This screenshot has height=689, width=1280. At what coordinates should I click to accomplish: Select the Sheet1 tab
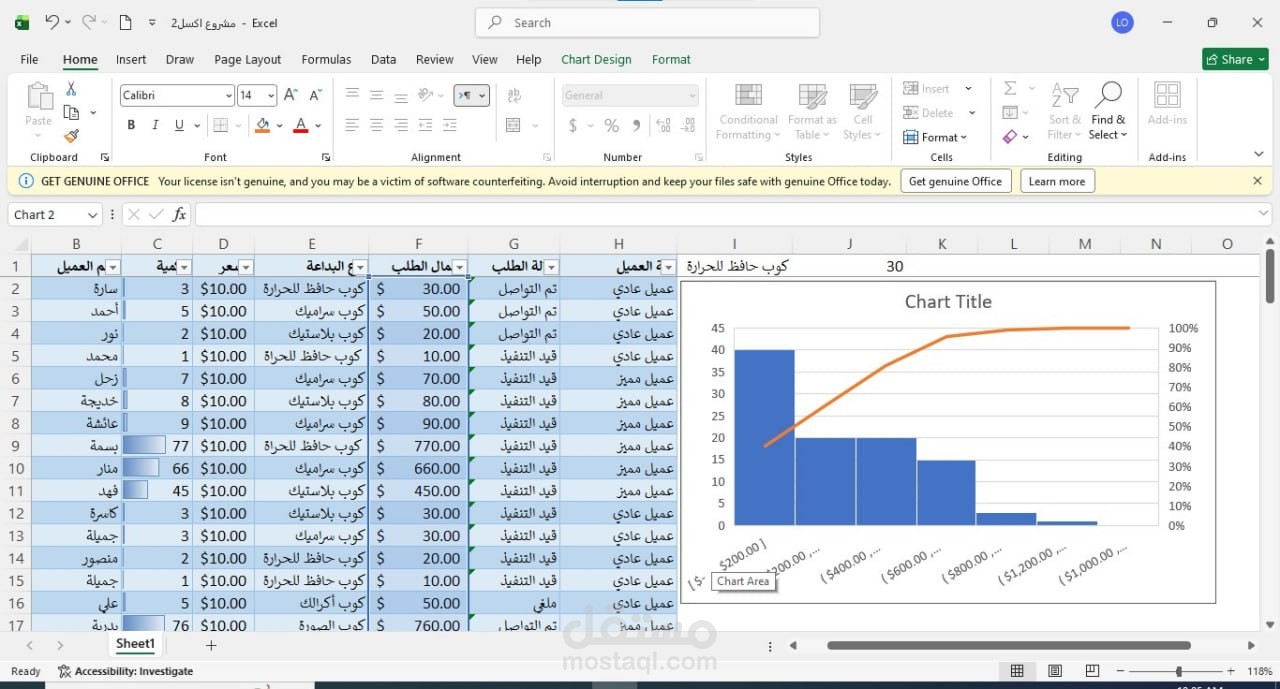pos(135,644)
